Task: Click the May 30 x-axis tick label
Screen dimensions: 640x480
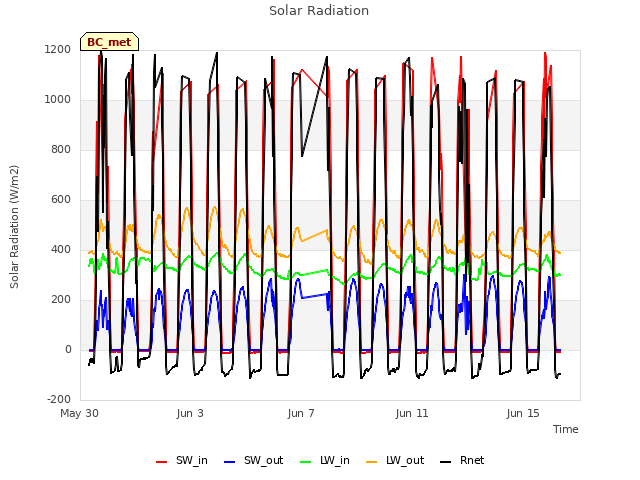Action: click(79, 413)
